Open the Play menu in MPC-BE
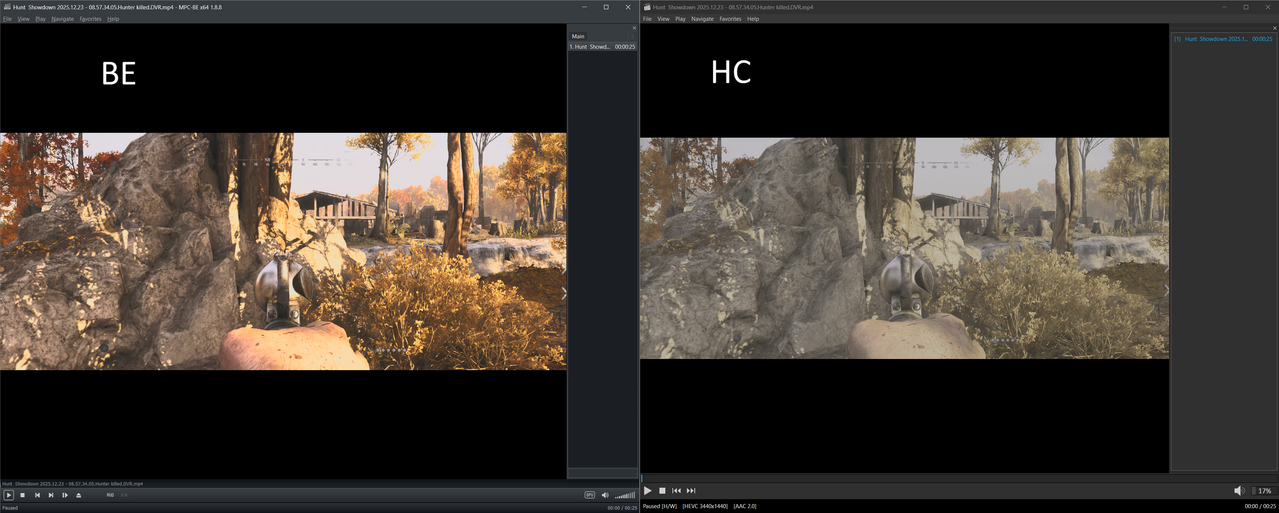 [41, 19]
